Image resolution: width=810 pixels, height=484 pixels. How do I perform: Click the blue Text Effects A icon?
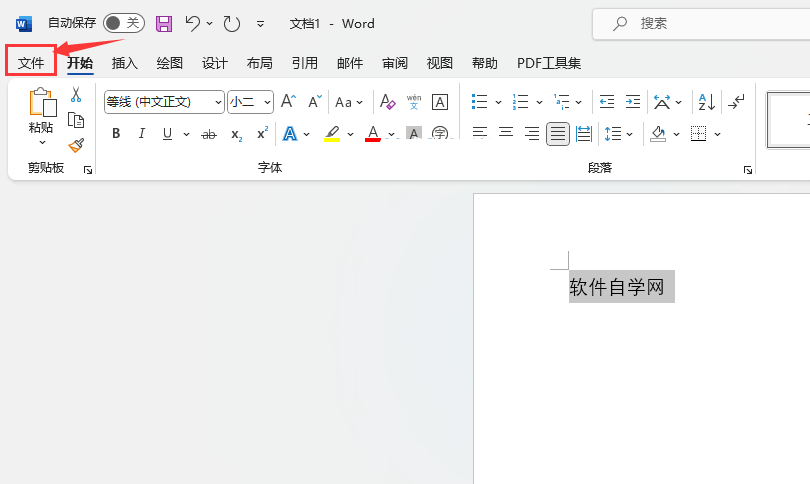point(290,134)
